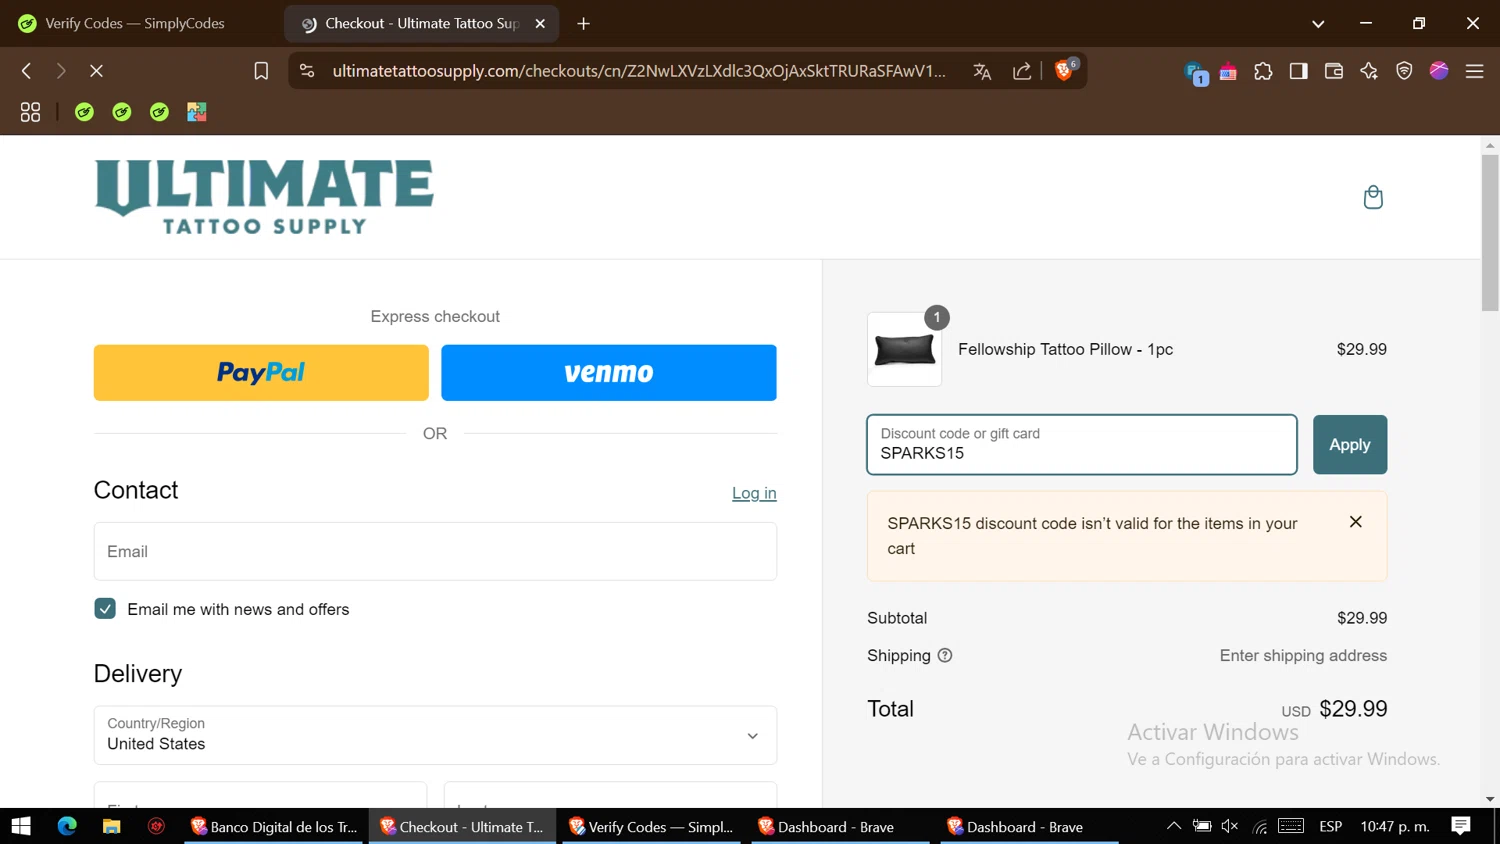Click the ESP language indicator
Viewport: 1500px width, 844px height.
(1330, 826)
